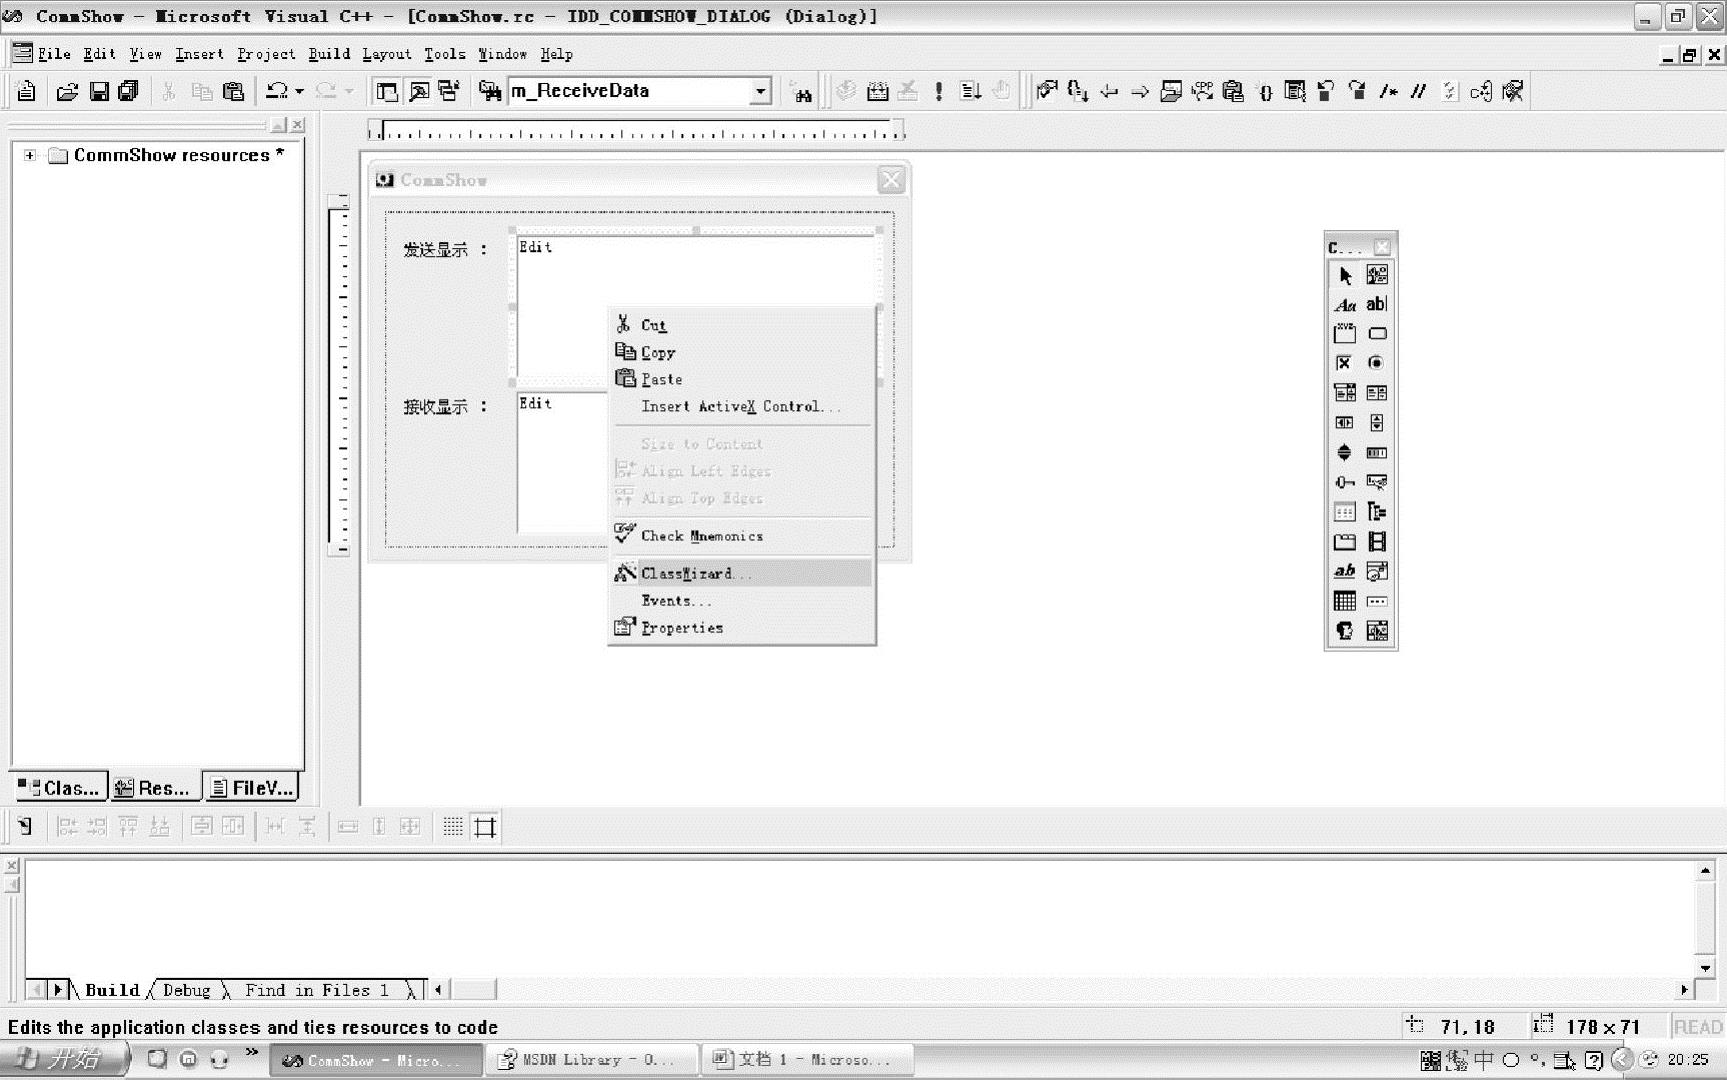Click the CommShow resources tree item

178,155
